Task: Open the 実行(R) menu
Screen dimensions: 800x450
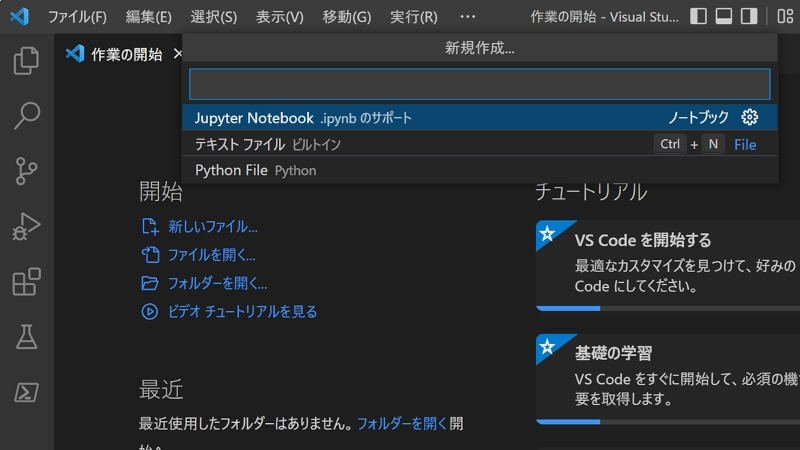Action: [414, 17]
